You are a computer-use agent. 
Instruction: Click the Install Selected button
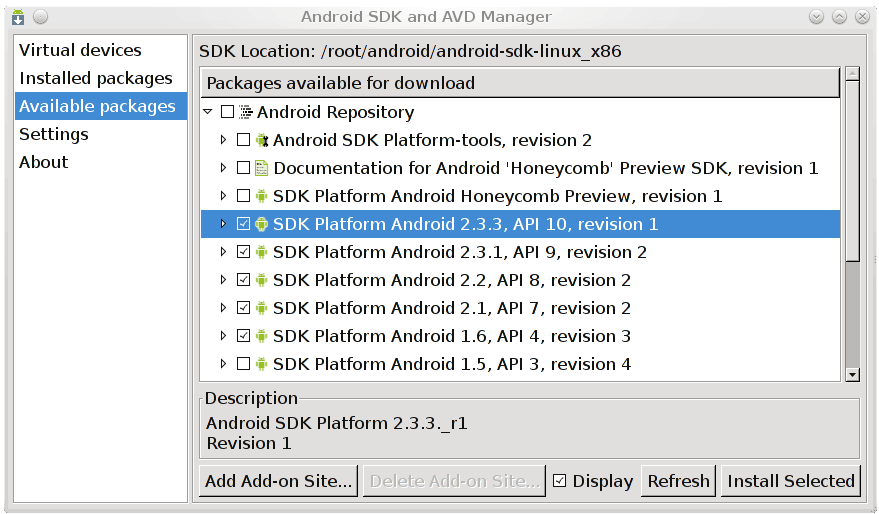[791, 481]
